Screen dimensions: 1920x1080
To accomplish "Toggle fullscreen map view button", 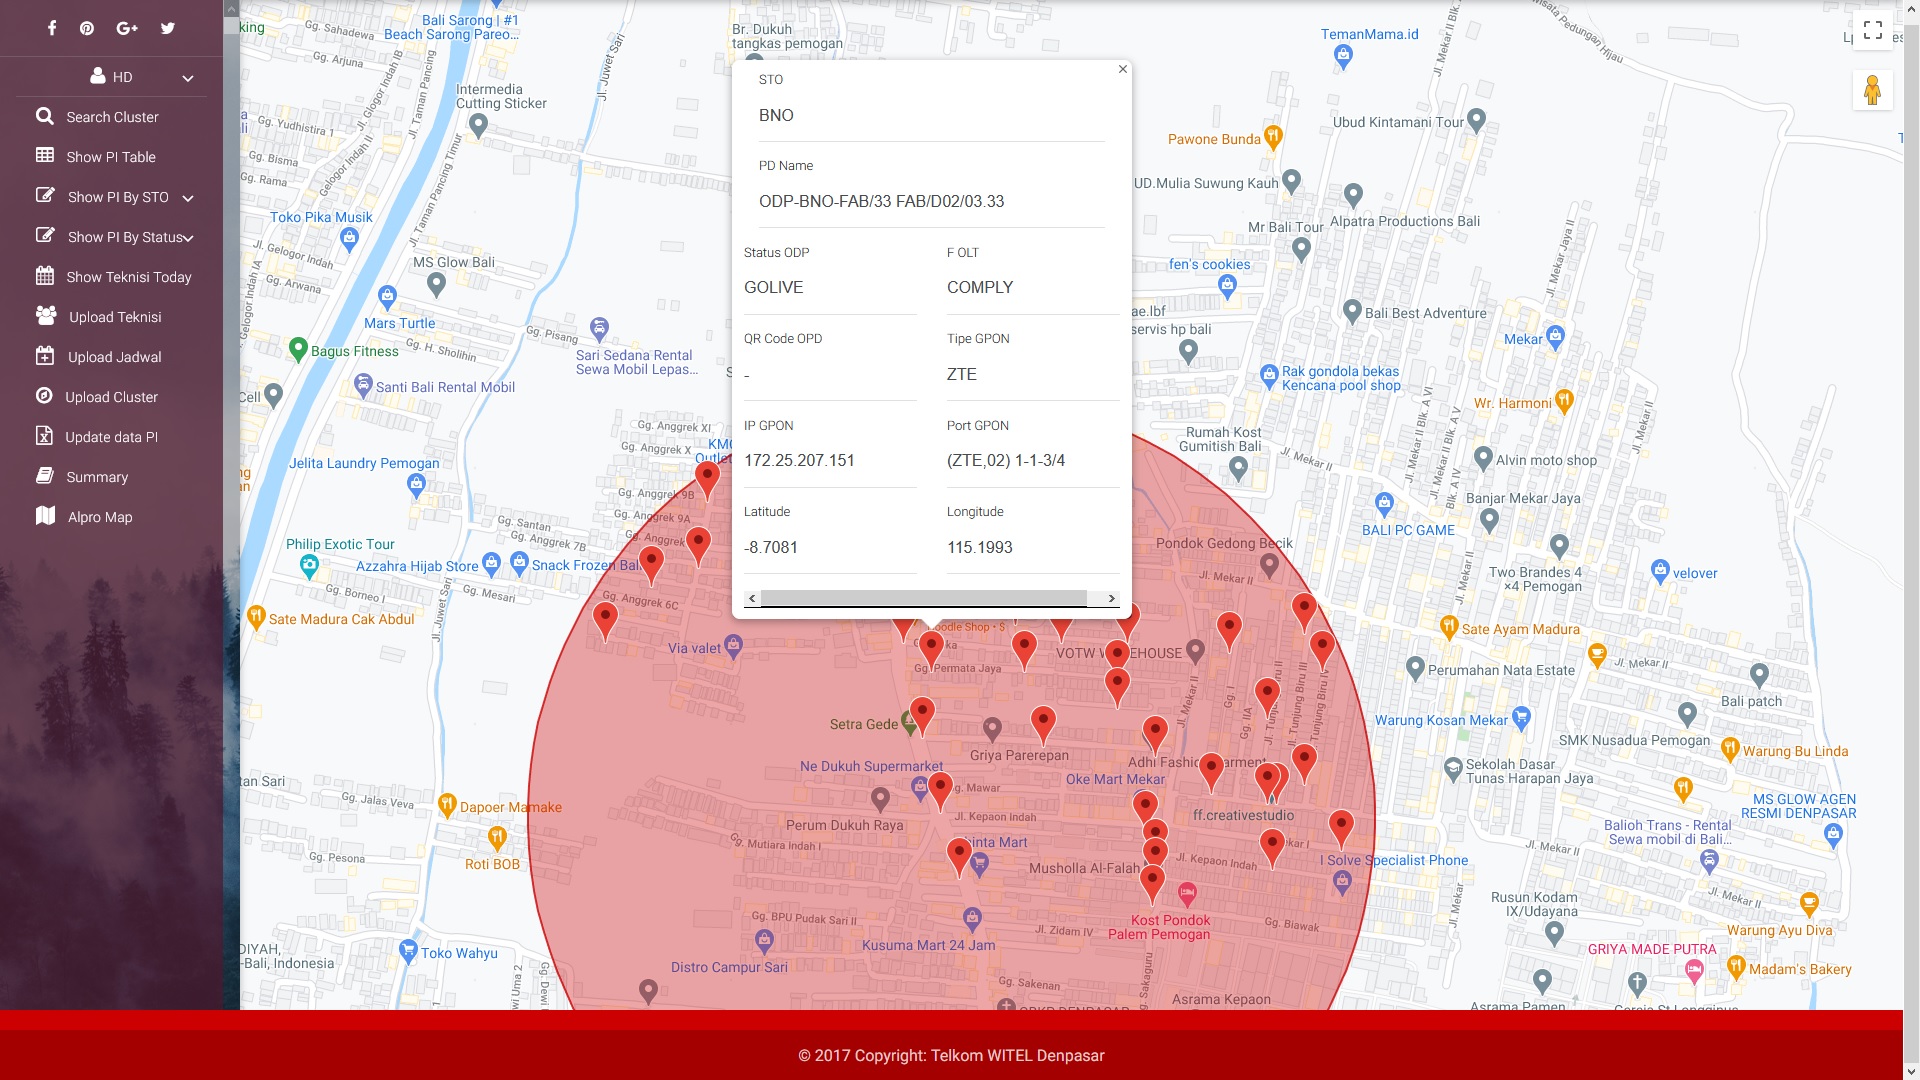I will pos(1872,30).
